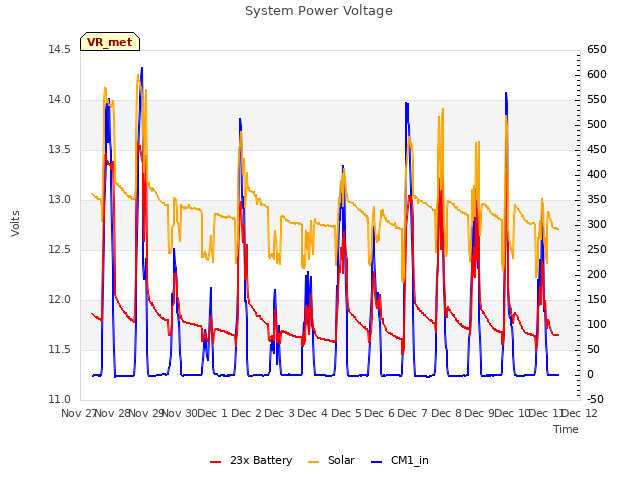This screenshot has width=640, height=480.
Task: Click the Dec 3 date tick label
Action: point(280,413)
